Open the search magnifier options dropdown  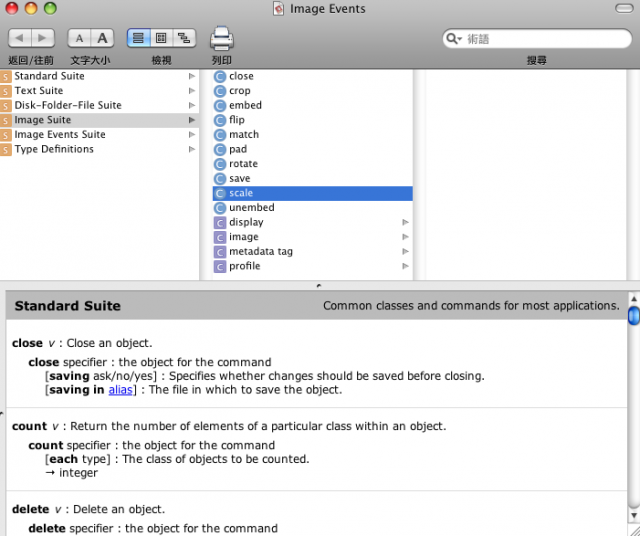coord(453,39)
